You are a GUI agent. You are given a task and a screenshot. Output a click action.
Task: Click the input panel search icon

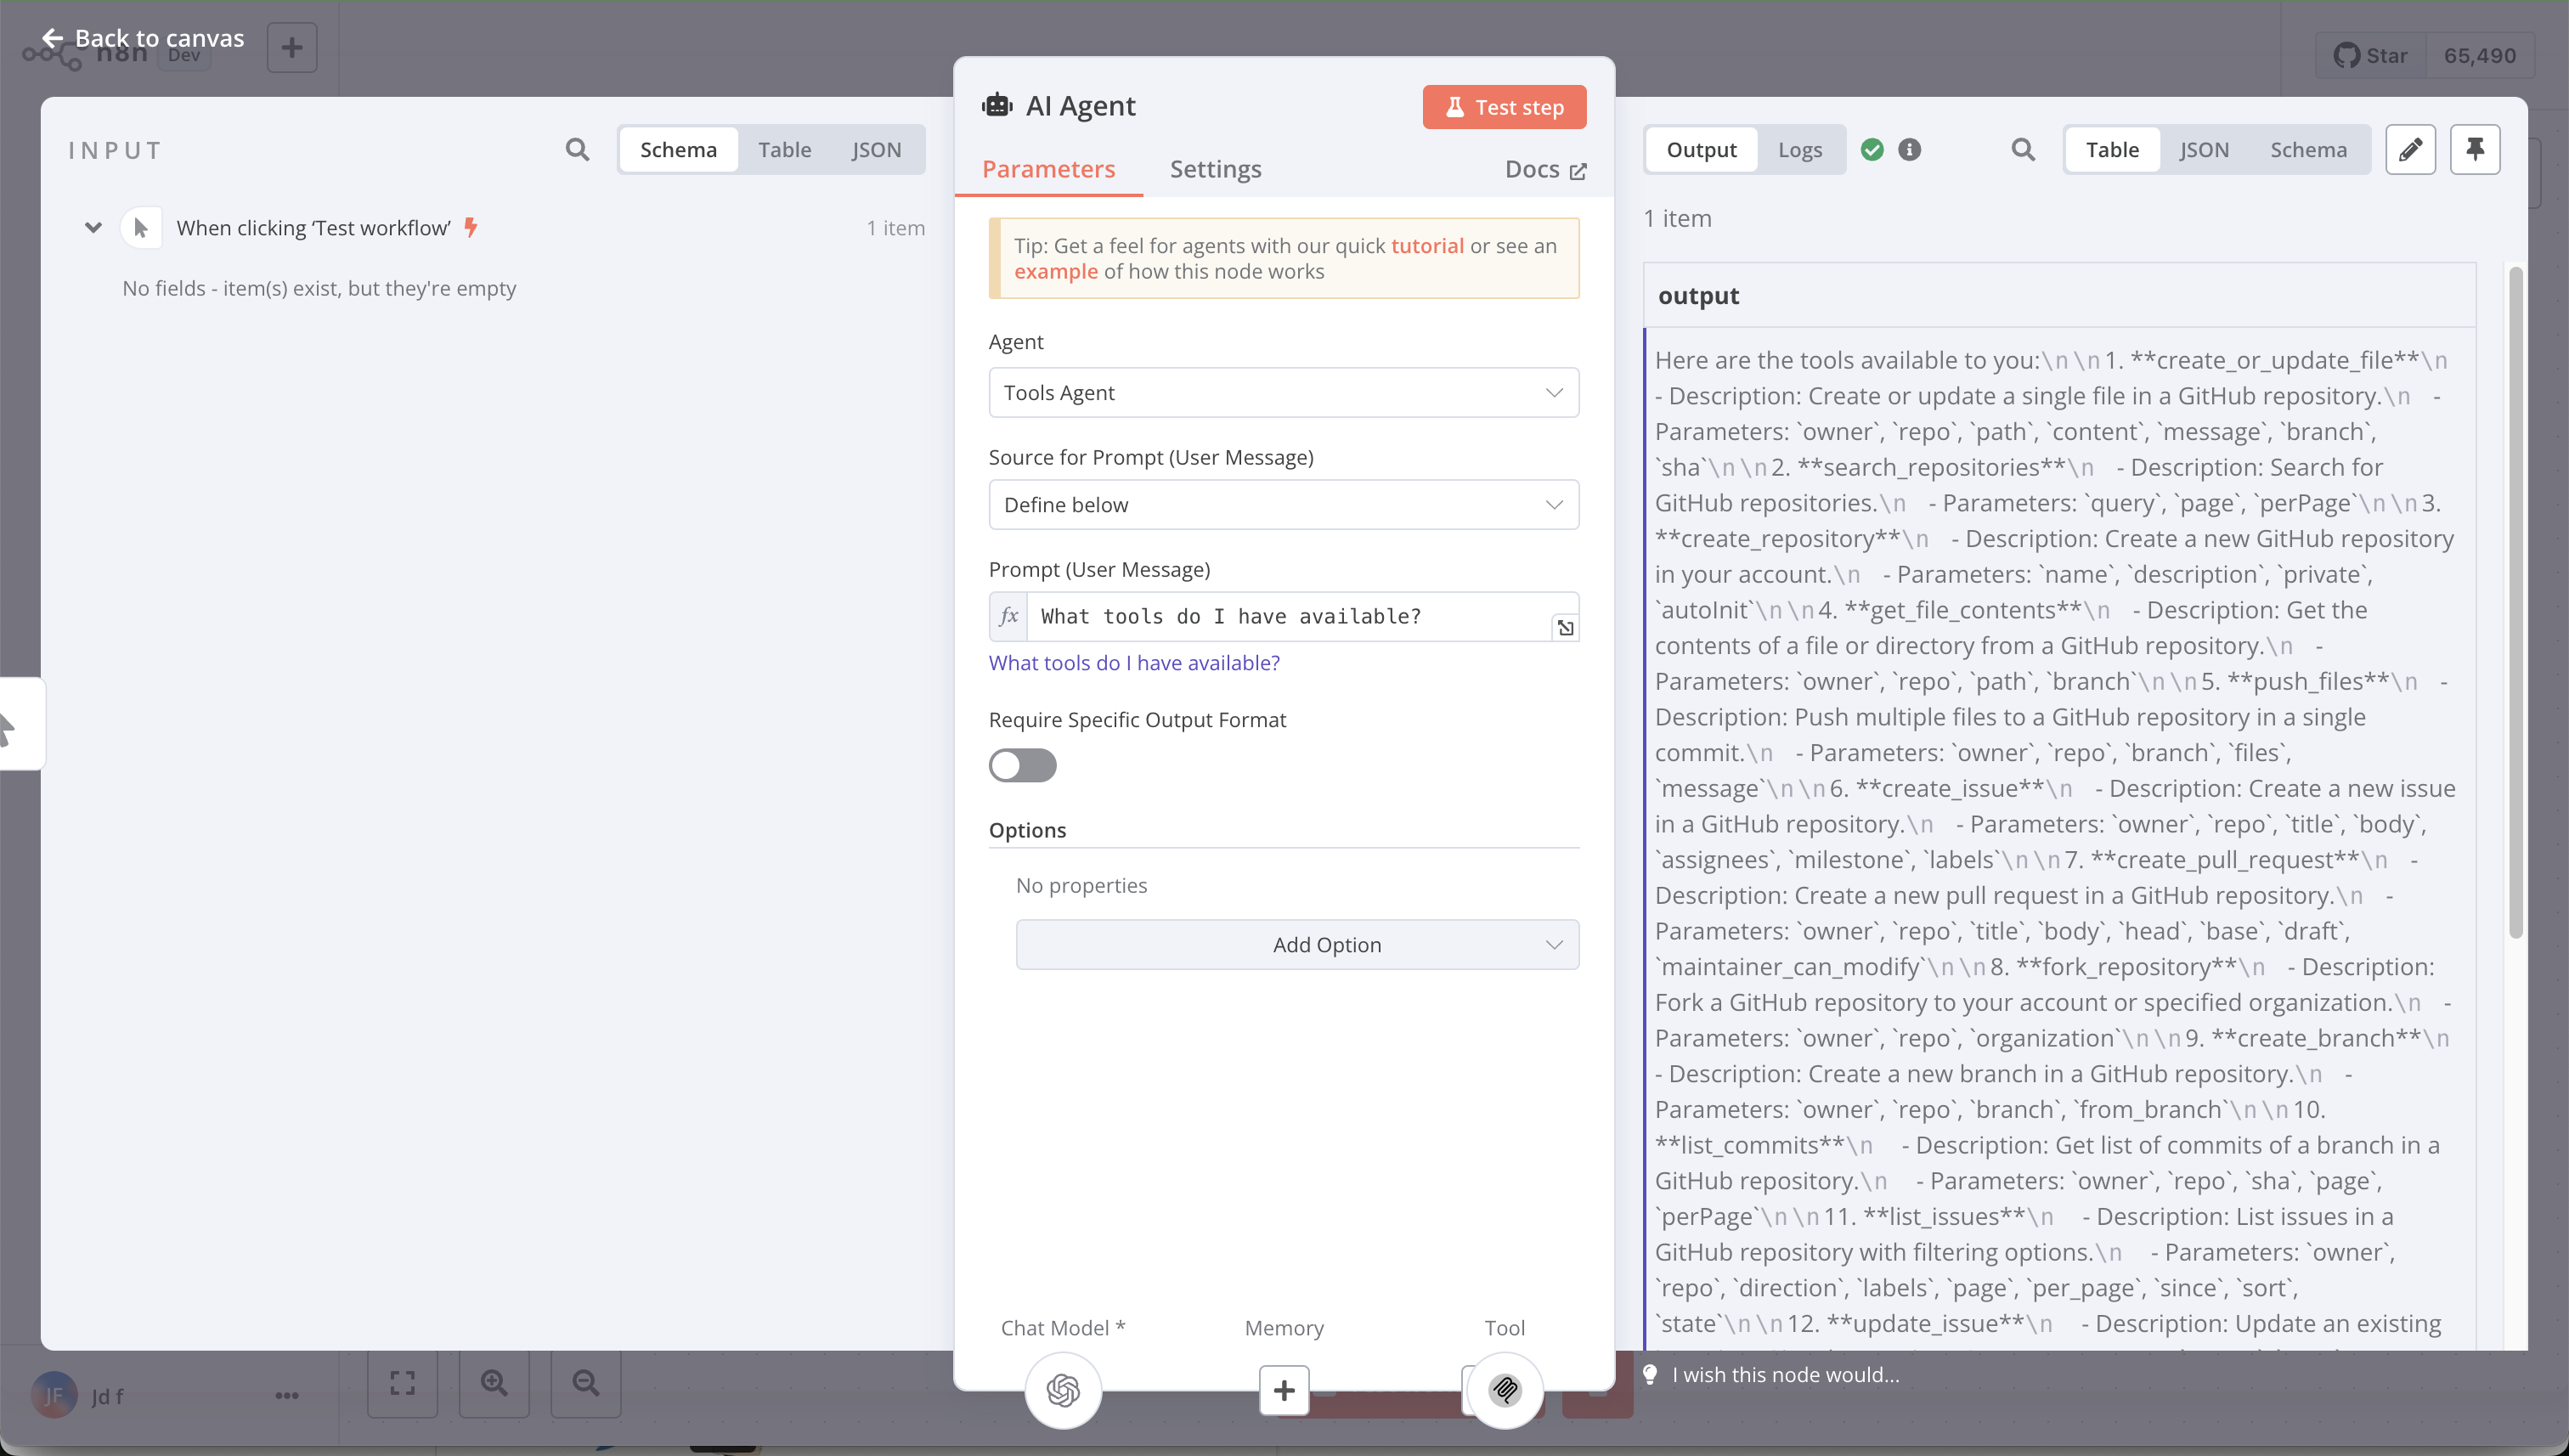(x=577, y=150)
